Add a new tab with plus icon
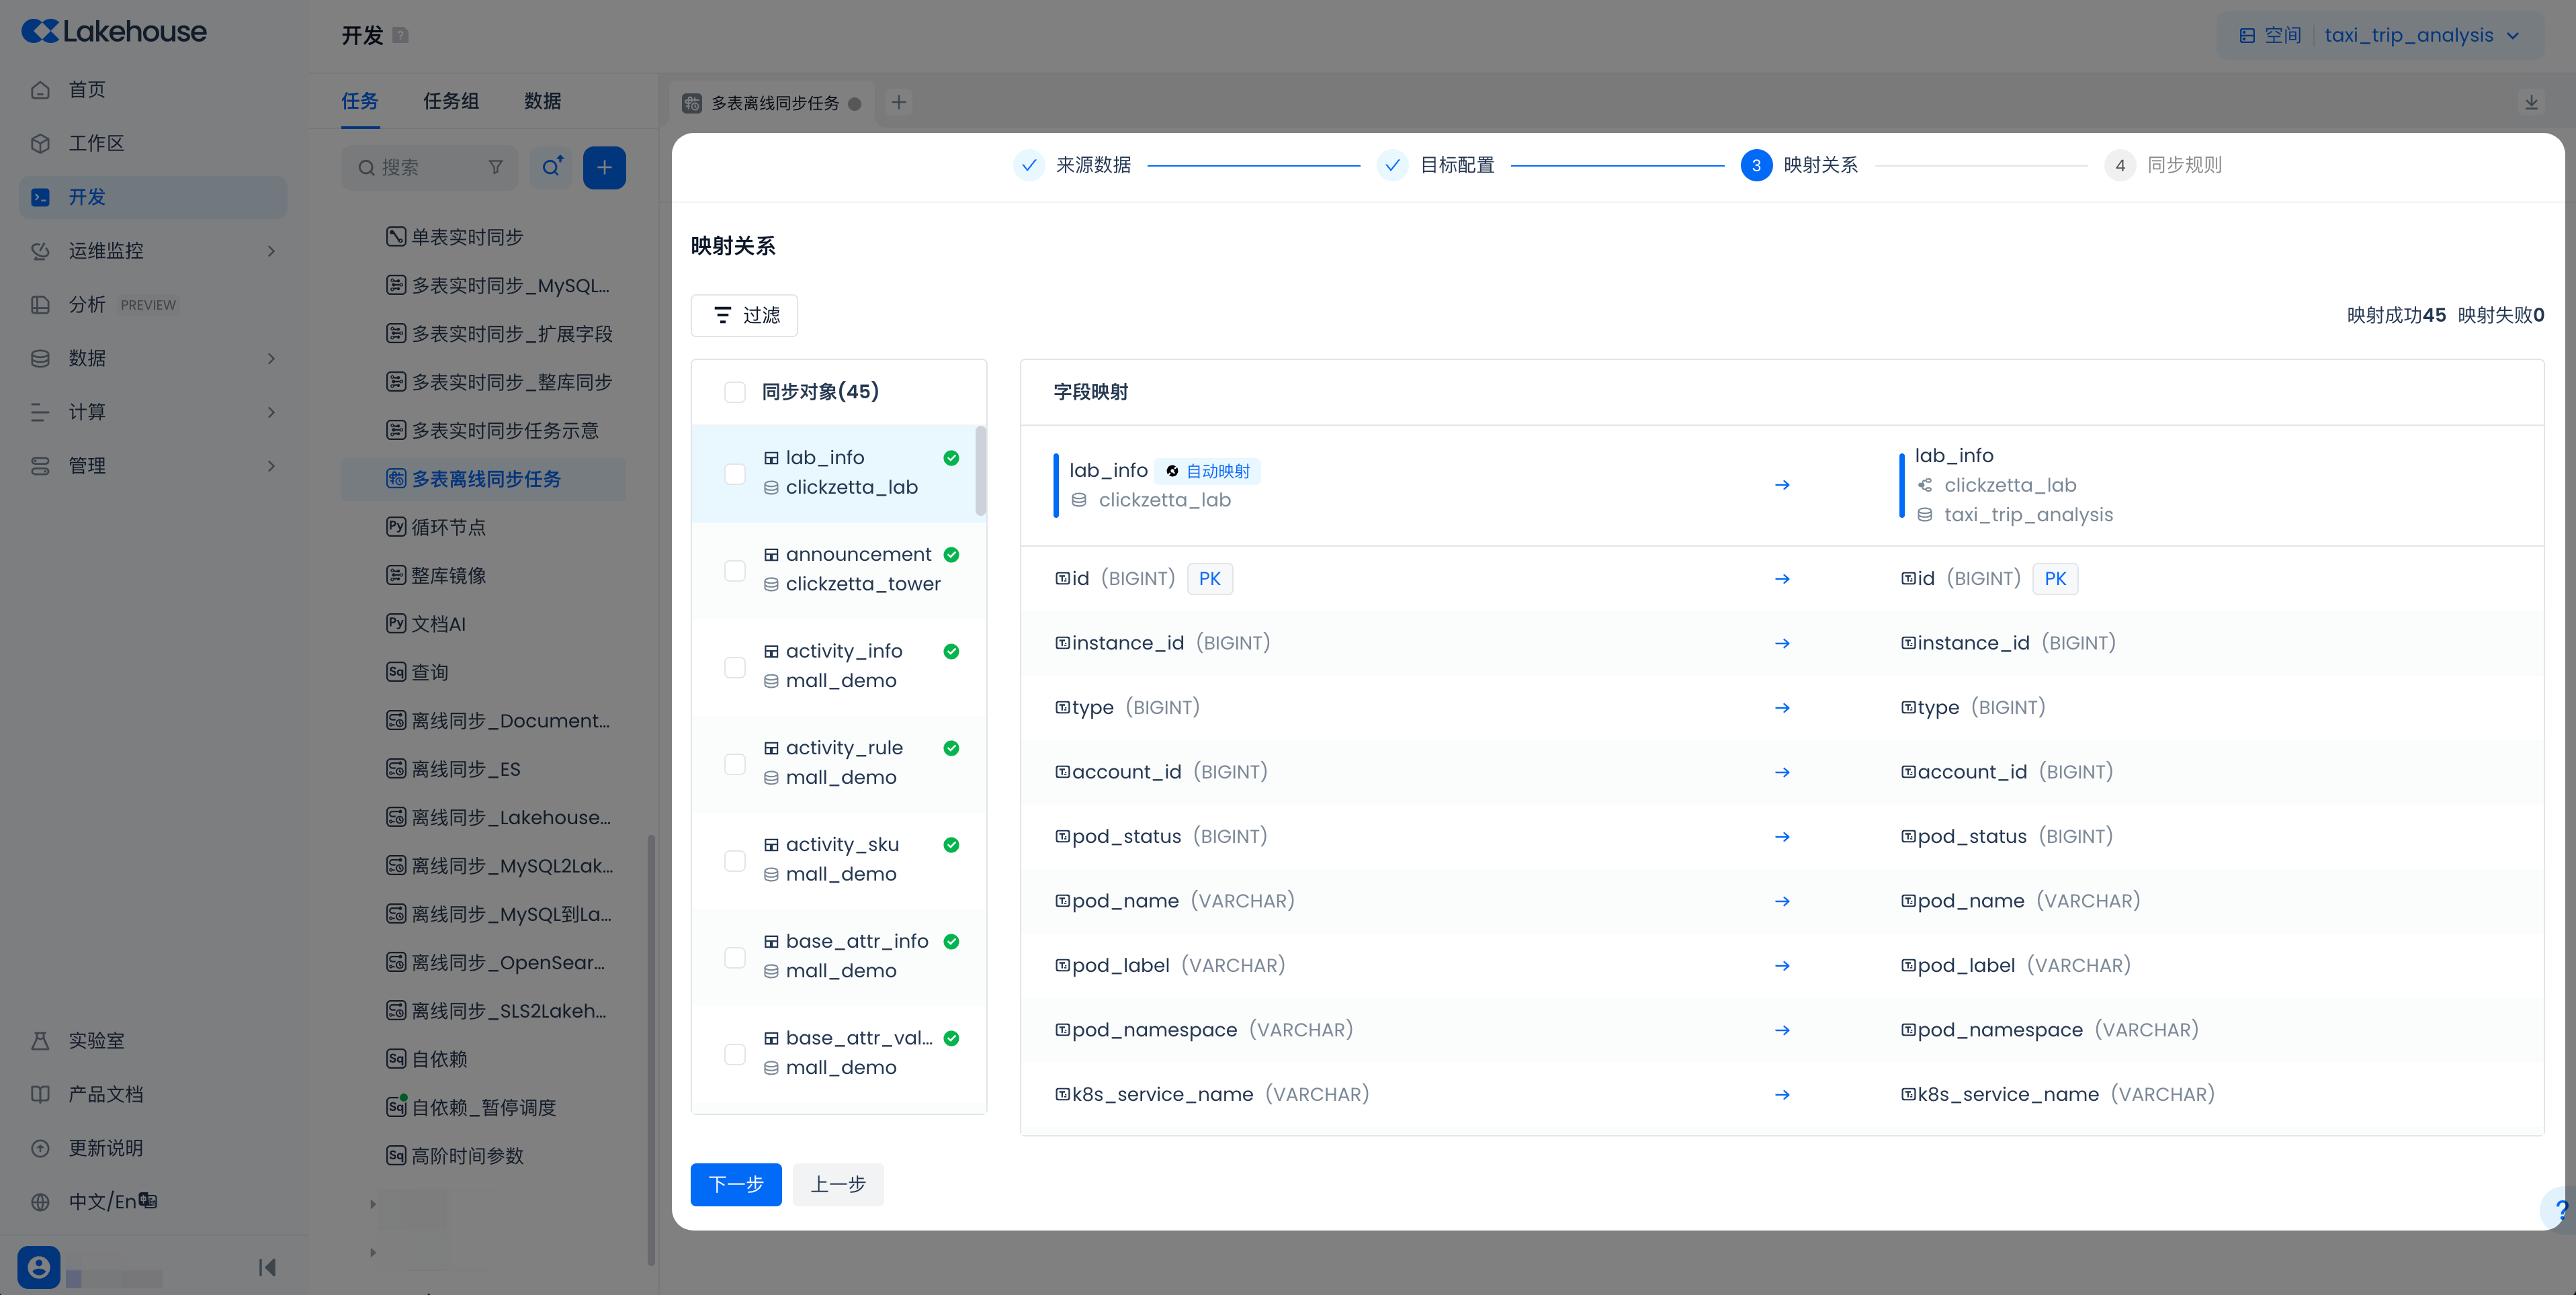Viewport: 2576px width, 1295px height. (x=899, y=102)
